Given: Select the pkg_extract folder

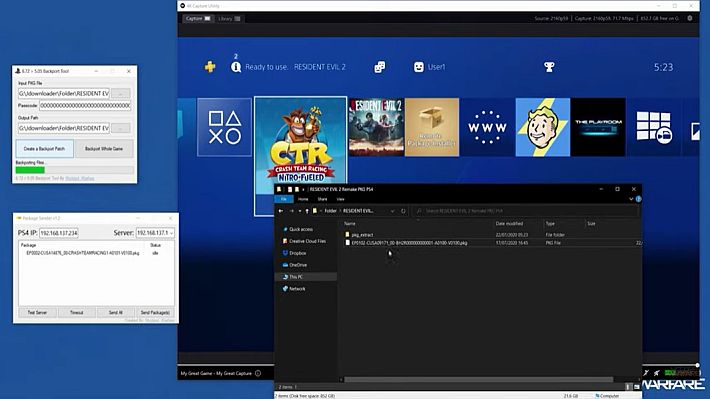Looking at the screenshot, I should (362, 235).
